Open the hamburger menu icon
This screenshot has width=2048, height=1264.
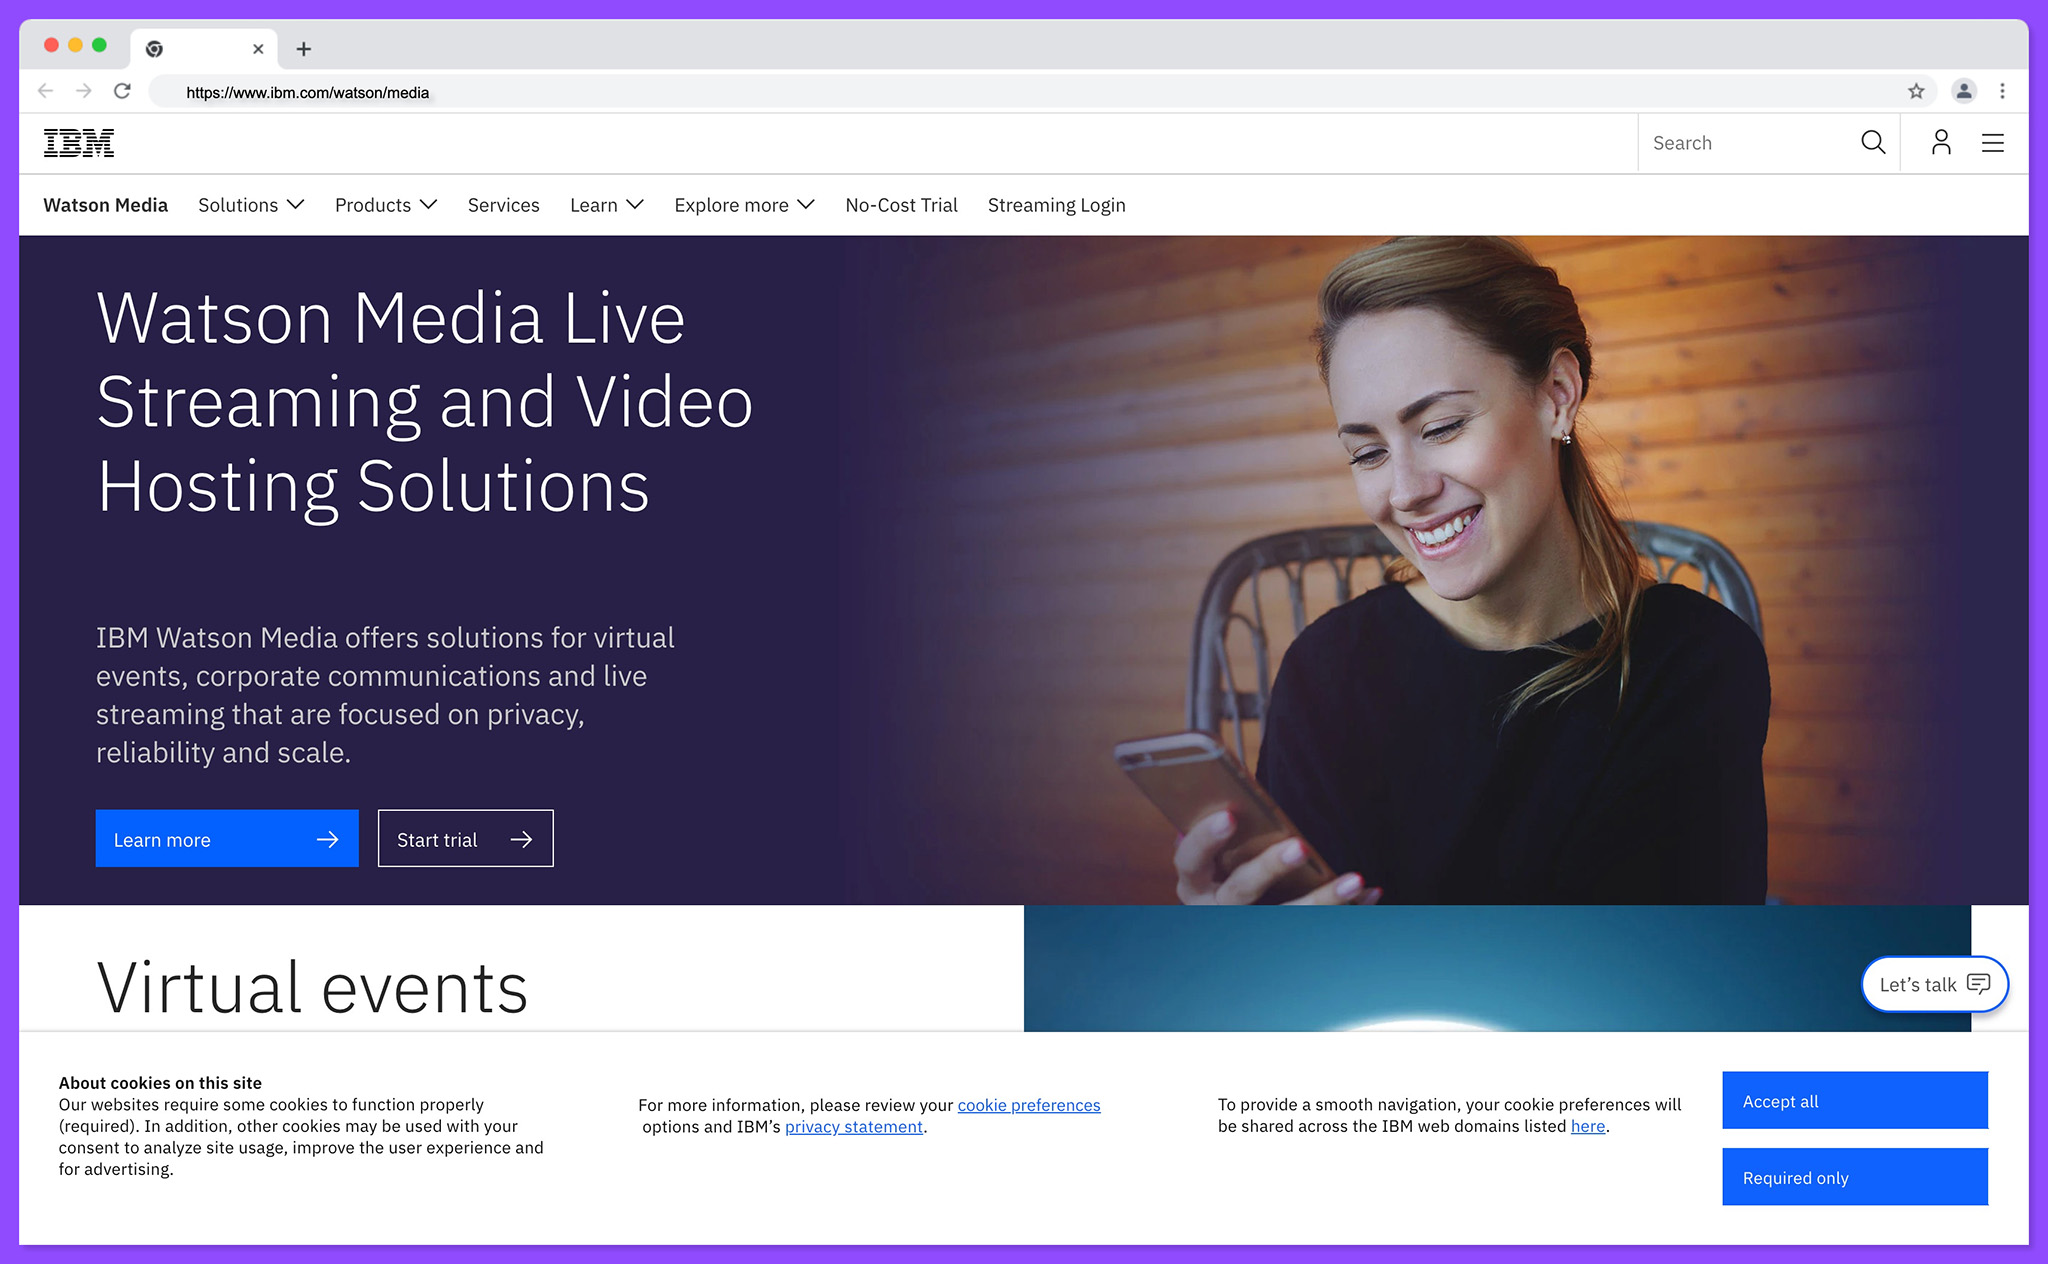click(1992, 142)
